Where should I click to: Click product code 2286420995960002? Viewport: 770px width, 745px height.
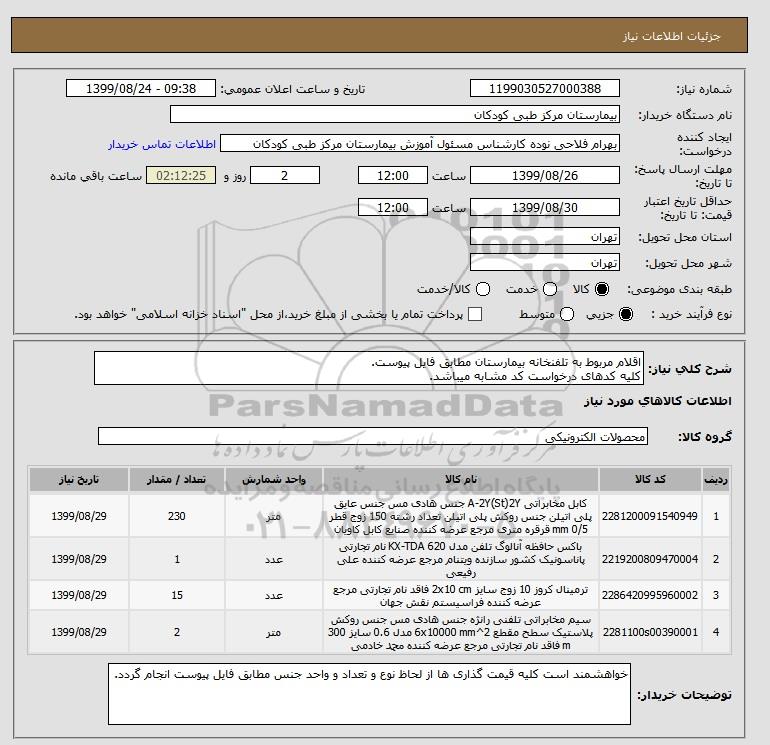click(x=650, y=595)
